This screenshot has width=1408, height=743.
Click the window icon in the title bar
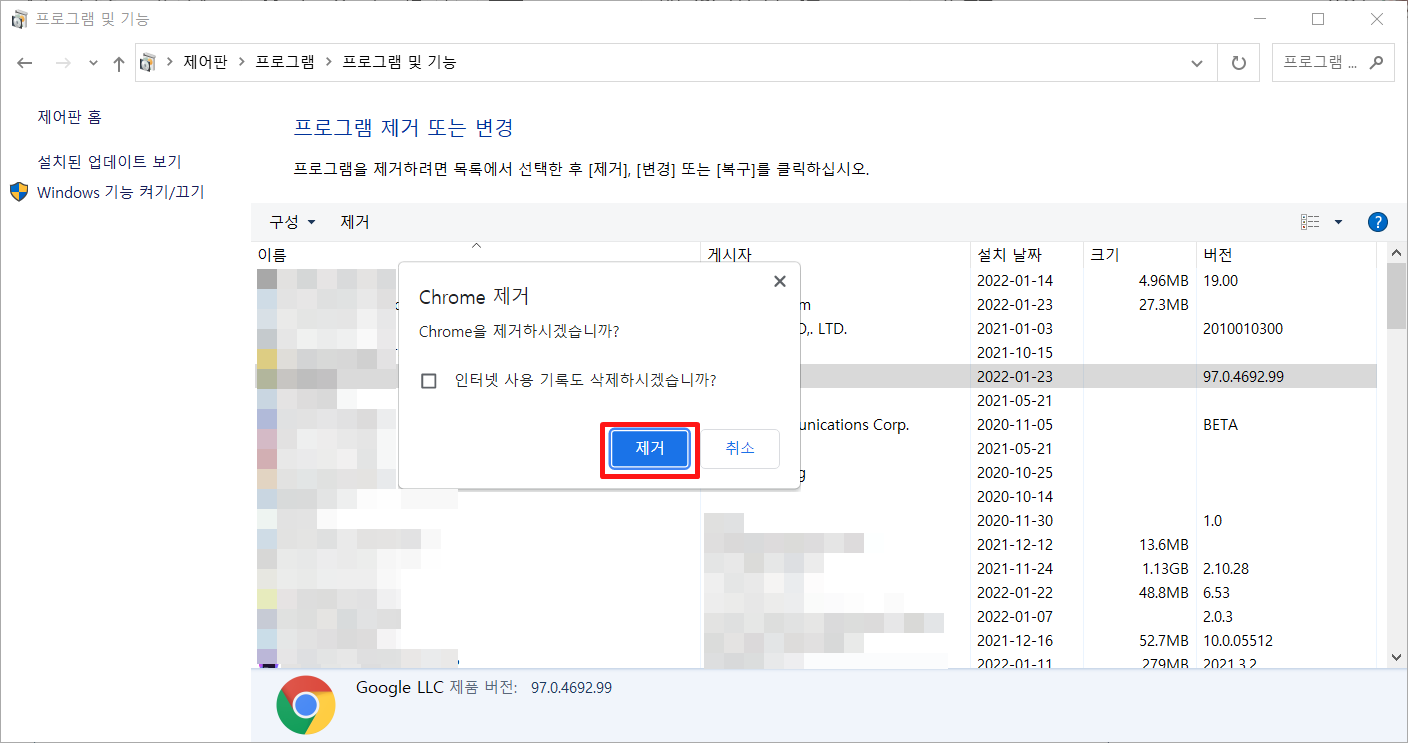click(x=19, y=19)
